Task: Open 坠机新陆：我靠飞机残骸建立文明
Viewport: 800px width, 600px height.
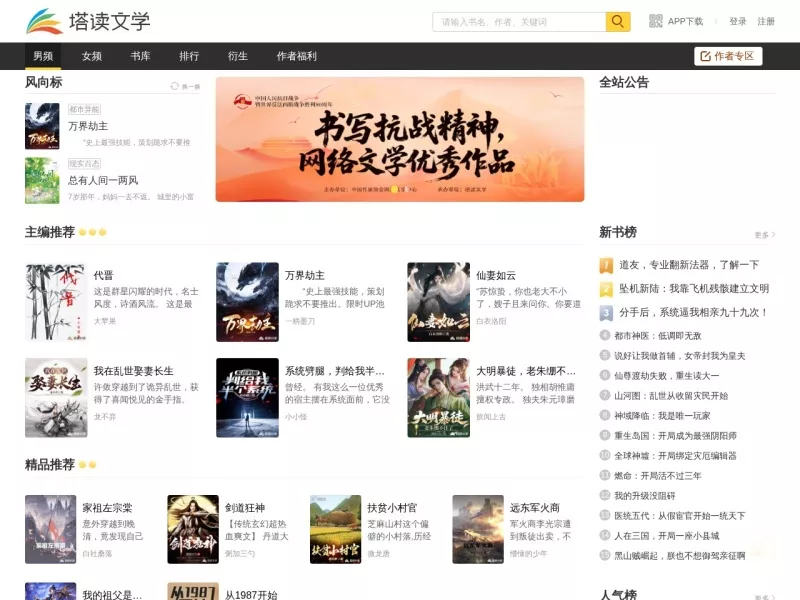Action: (x=694, y=289)
